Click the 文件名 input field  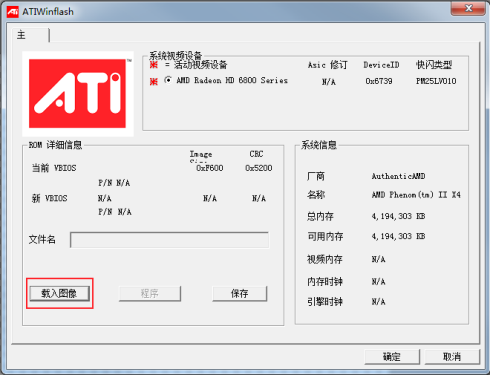[x=169, y=240]
